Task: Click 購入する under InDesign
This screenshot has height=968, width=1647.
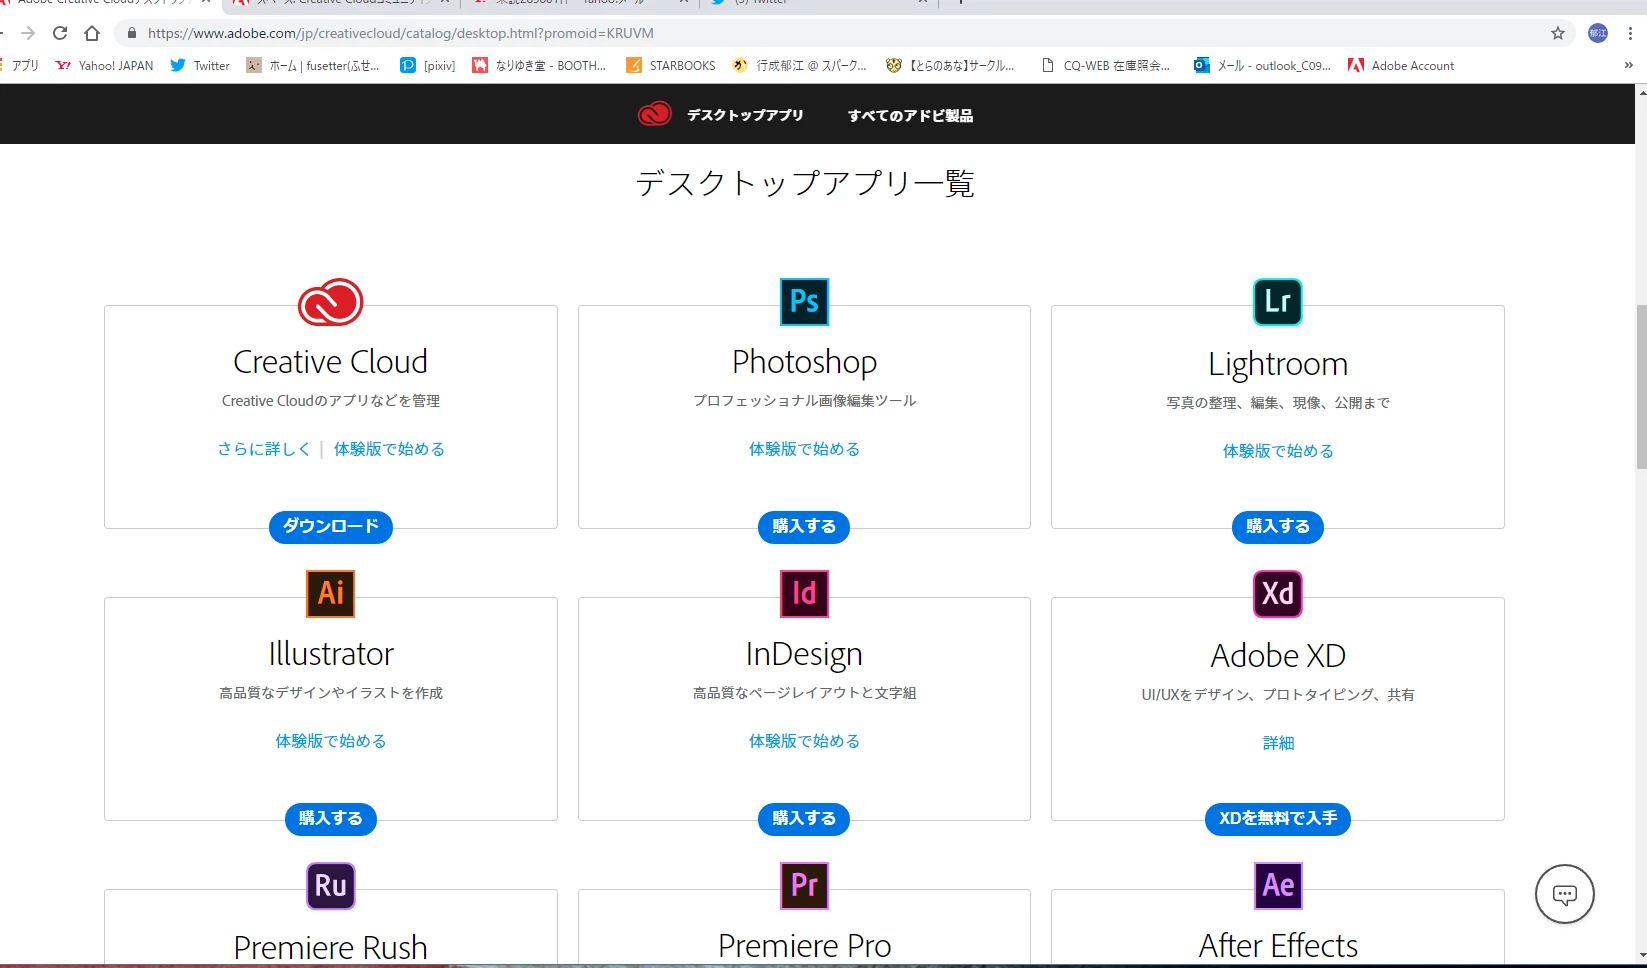Action: click(x=804, y=819)
